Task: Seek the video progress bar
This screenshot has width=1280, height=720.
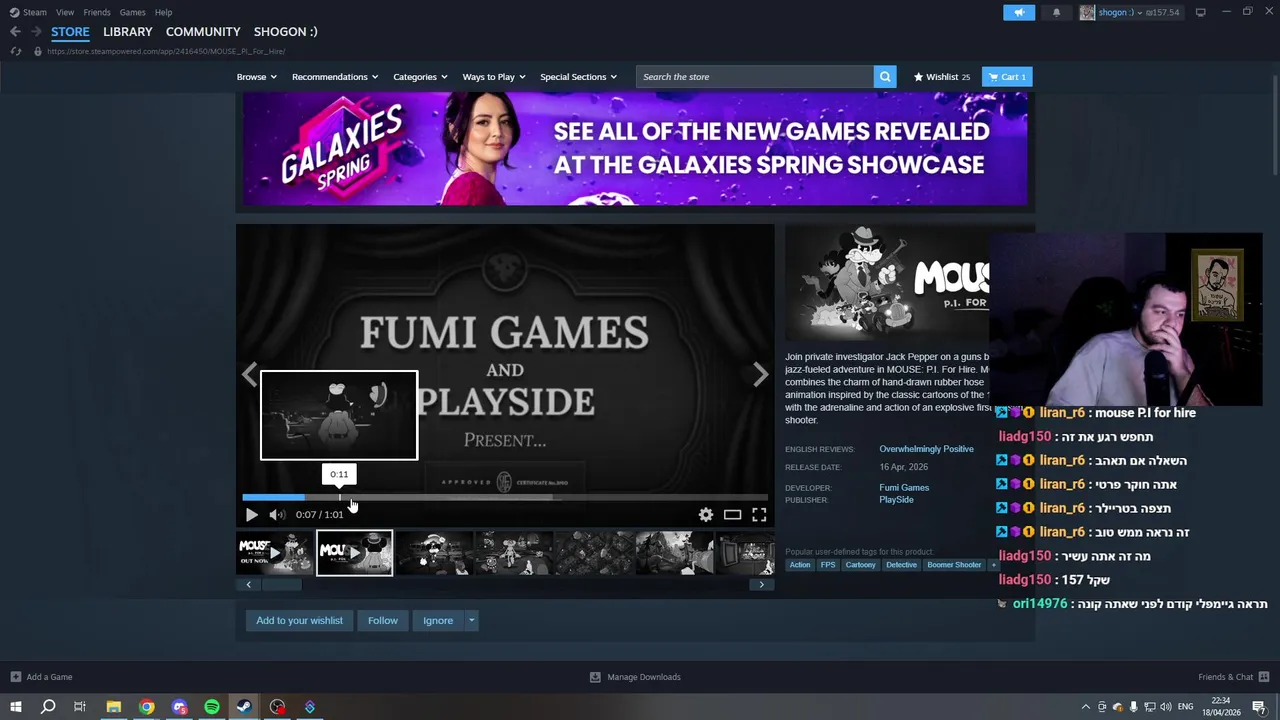Action: tap(504, 497)
